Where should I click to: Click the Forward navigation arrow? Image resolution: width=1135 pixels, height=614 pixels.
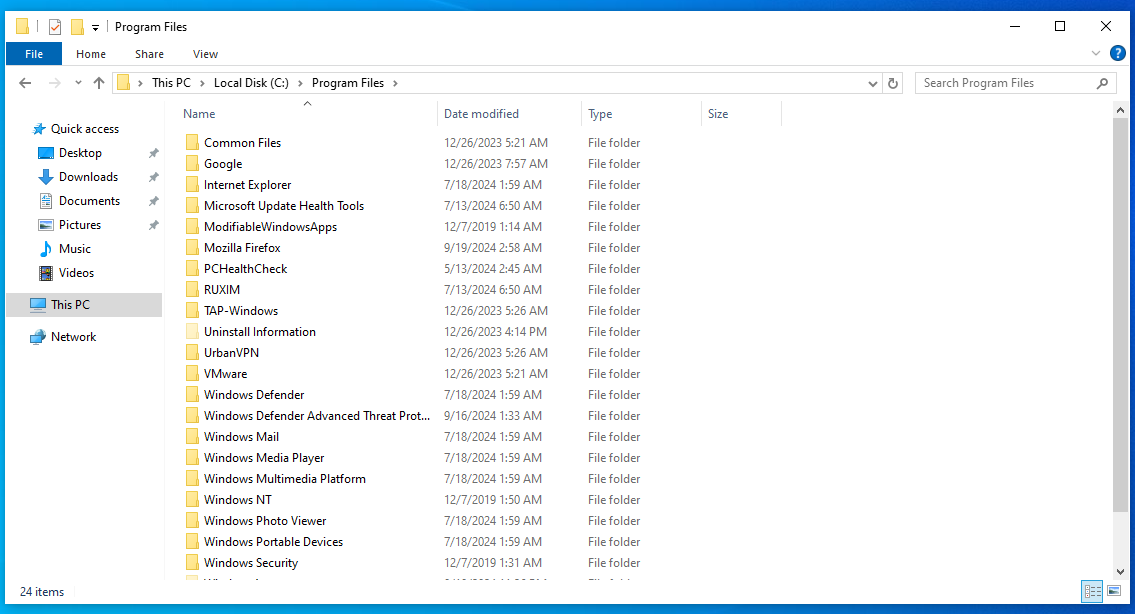pos(54,83)
